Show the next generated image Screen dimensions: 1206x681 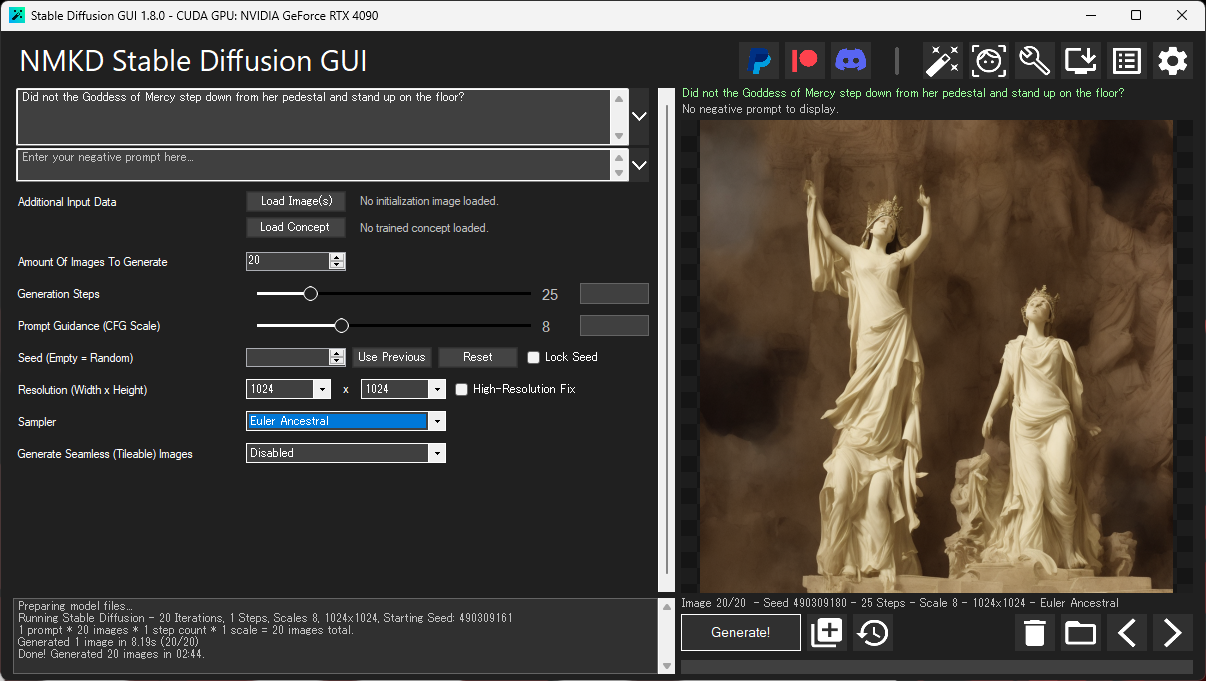(x=1172, y=632)
